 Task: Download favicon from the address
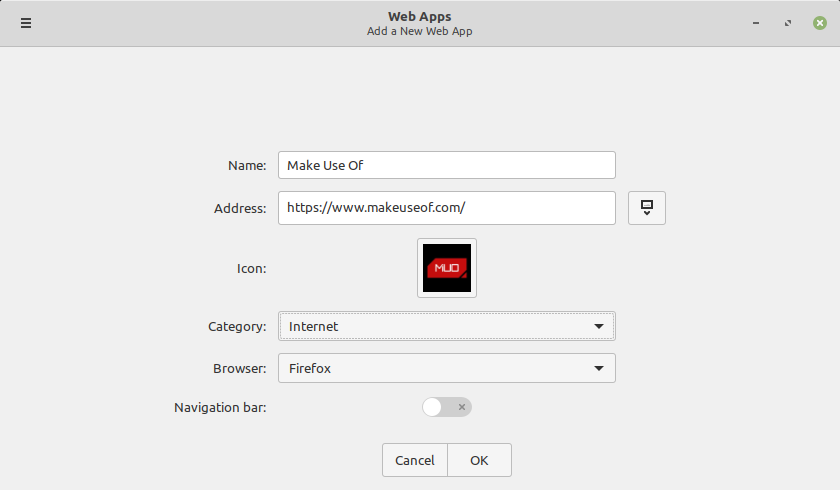click(x=647, y=208)
